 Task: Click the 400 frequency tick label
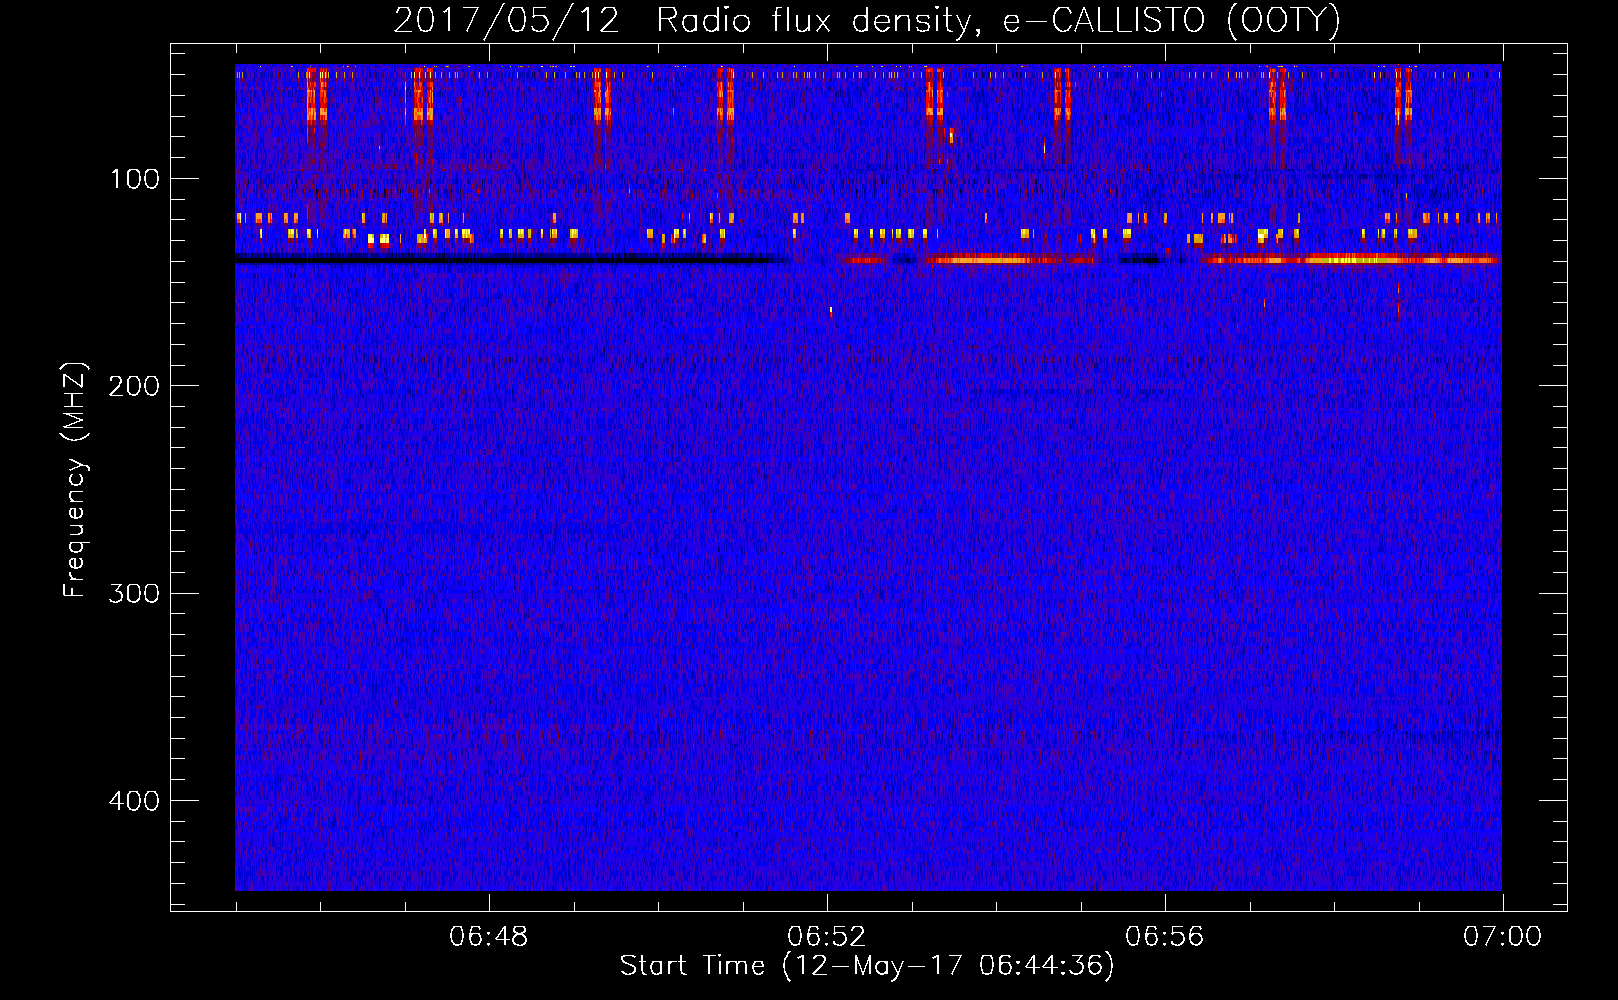tap(134, 801)
